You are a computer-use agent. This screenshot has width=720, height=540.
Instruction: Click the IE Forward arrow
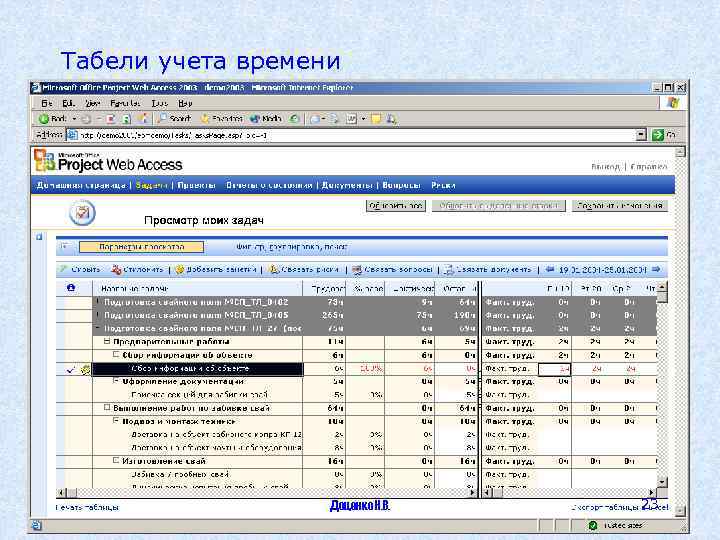tap(86, 119)
